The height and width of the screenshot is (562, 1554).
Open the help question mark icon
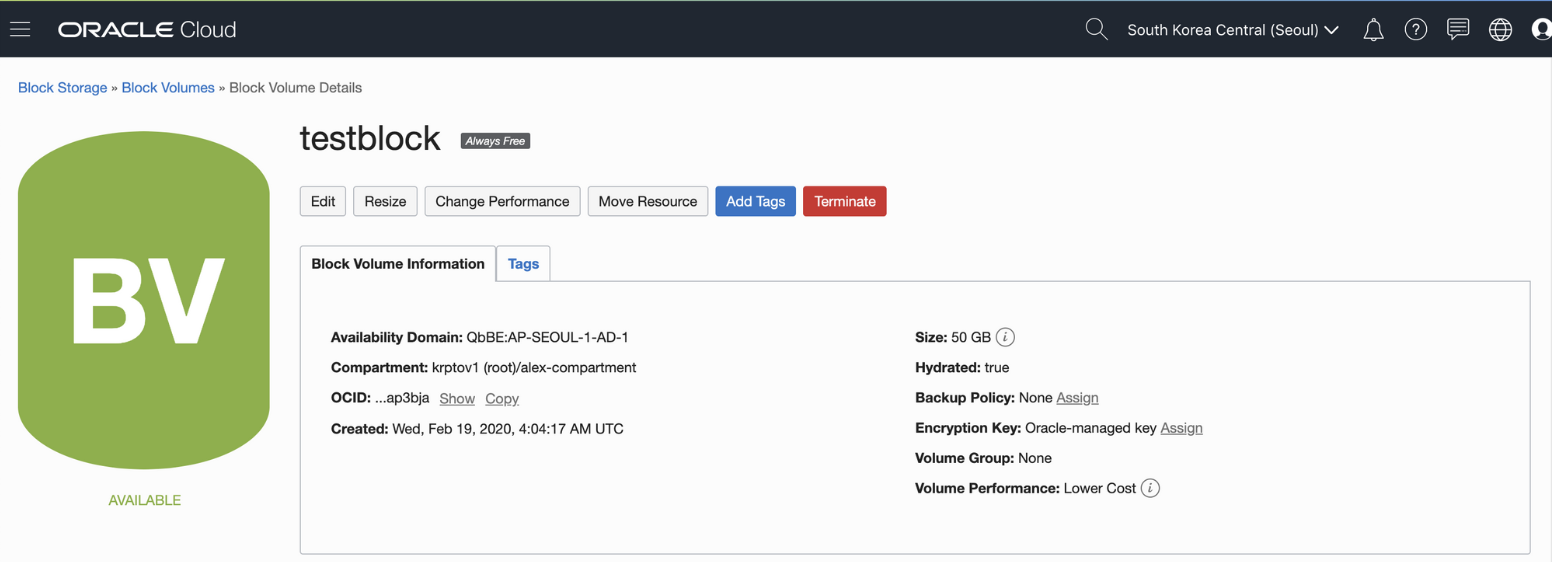coord(1415,30)
